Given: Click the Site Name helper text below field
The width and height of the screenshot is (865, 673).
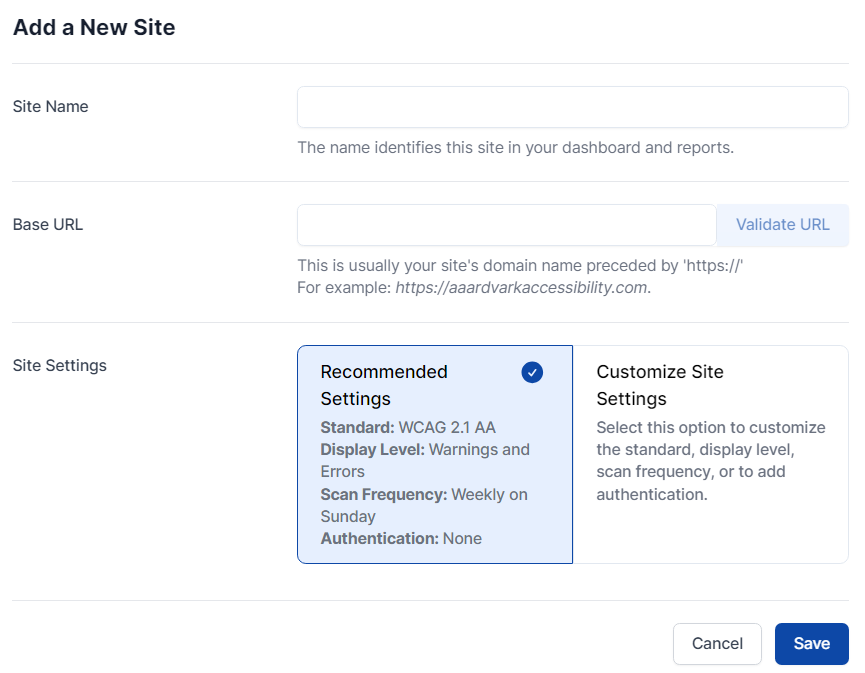Looking at the screenshot, I should 515,148.
